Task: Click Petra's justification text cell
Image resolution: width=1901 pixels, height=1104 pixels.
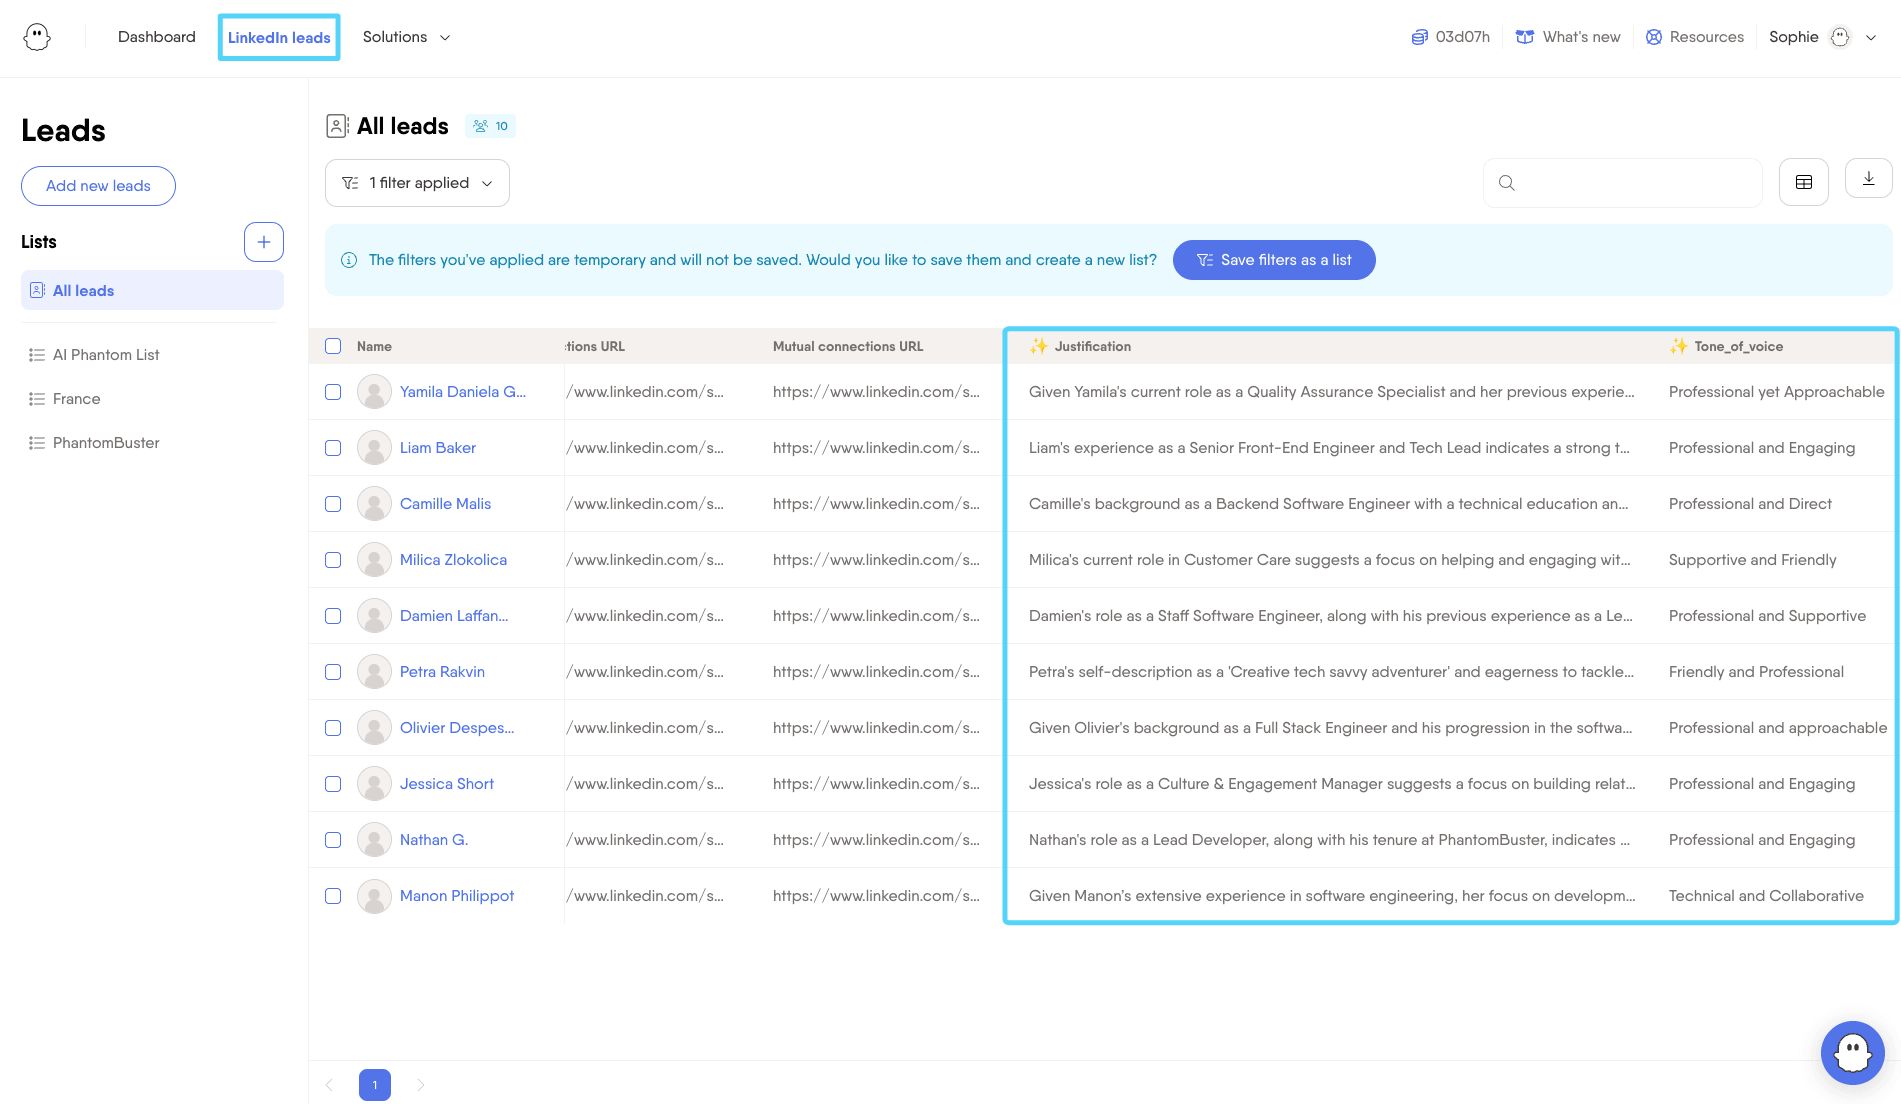Action: click(1331, 672)
